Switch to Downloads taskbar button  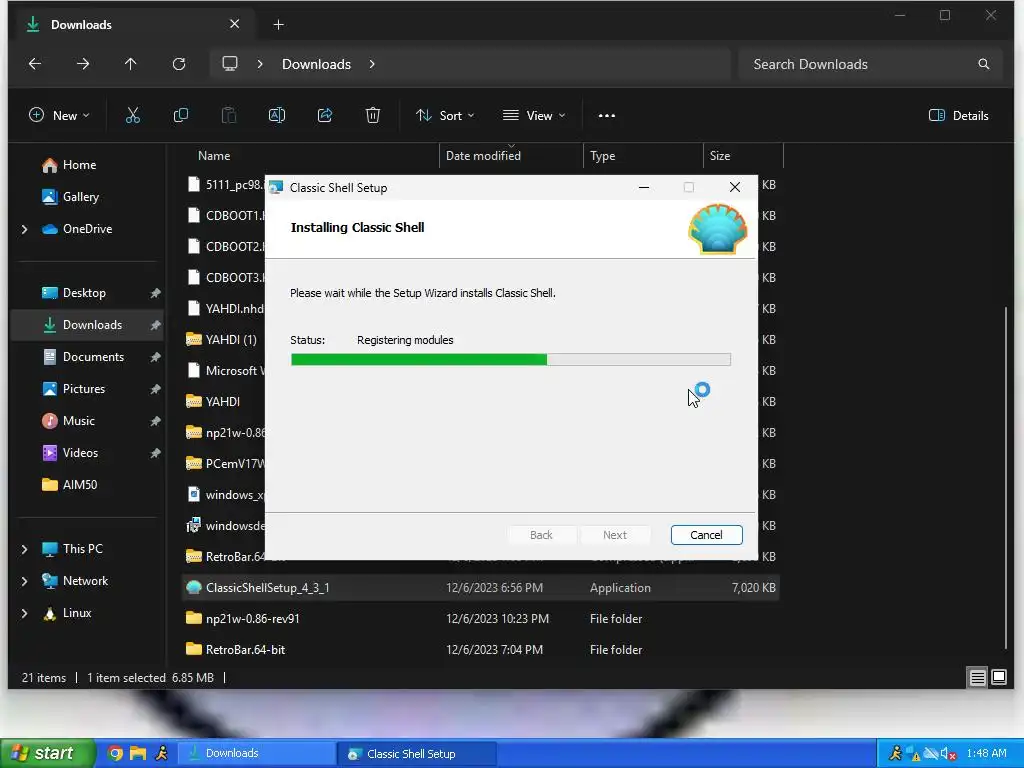[x=256, y=753]
